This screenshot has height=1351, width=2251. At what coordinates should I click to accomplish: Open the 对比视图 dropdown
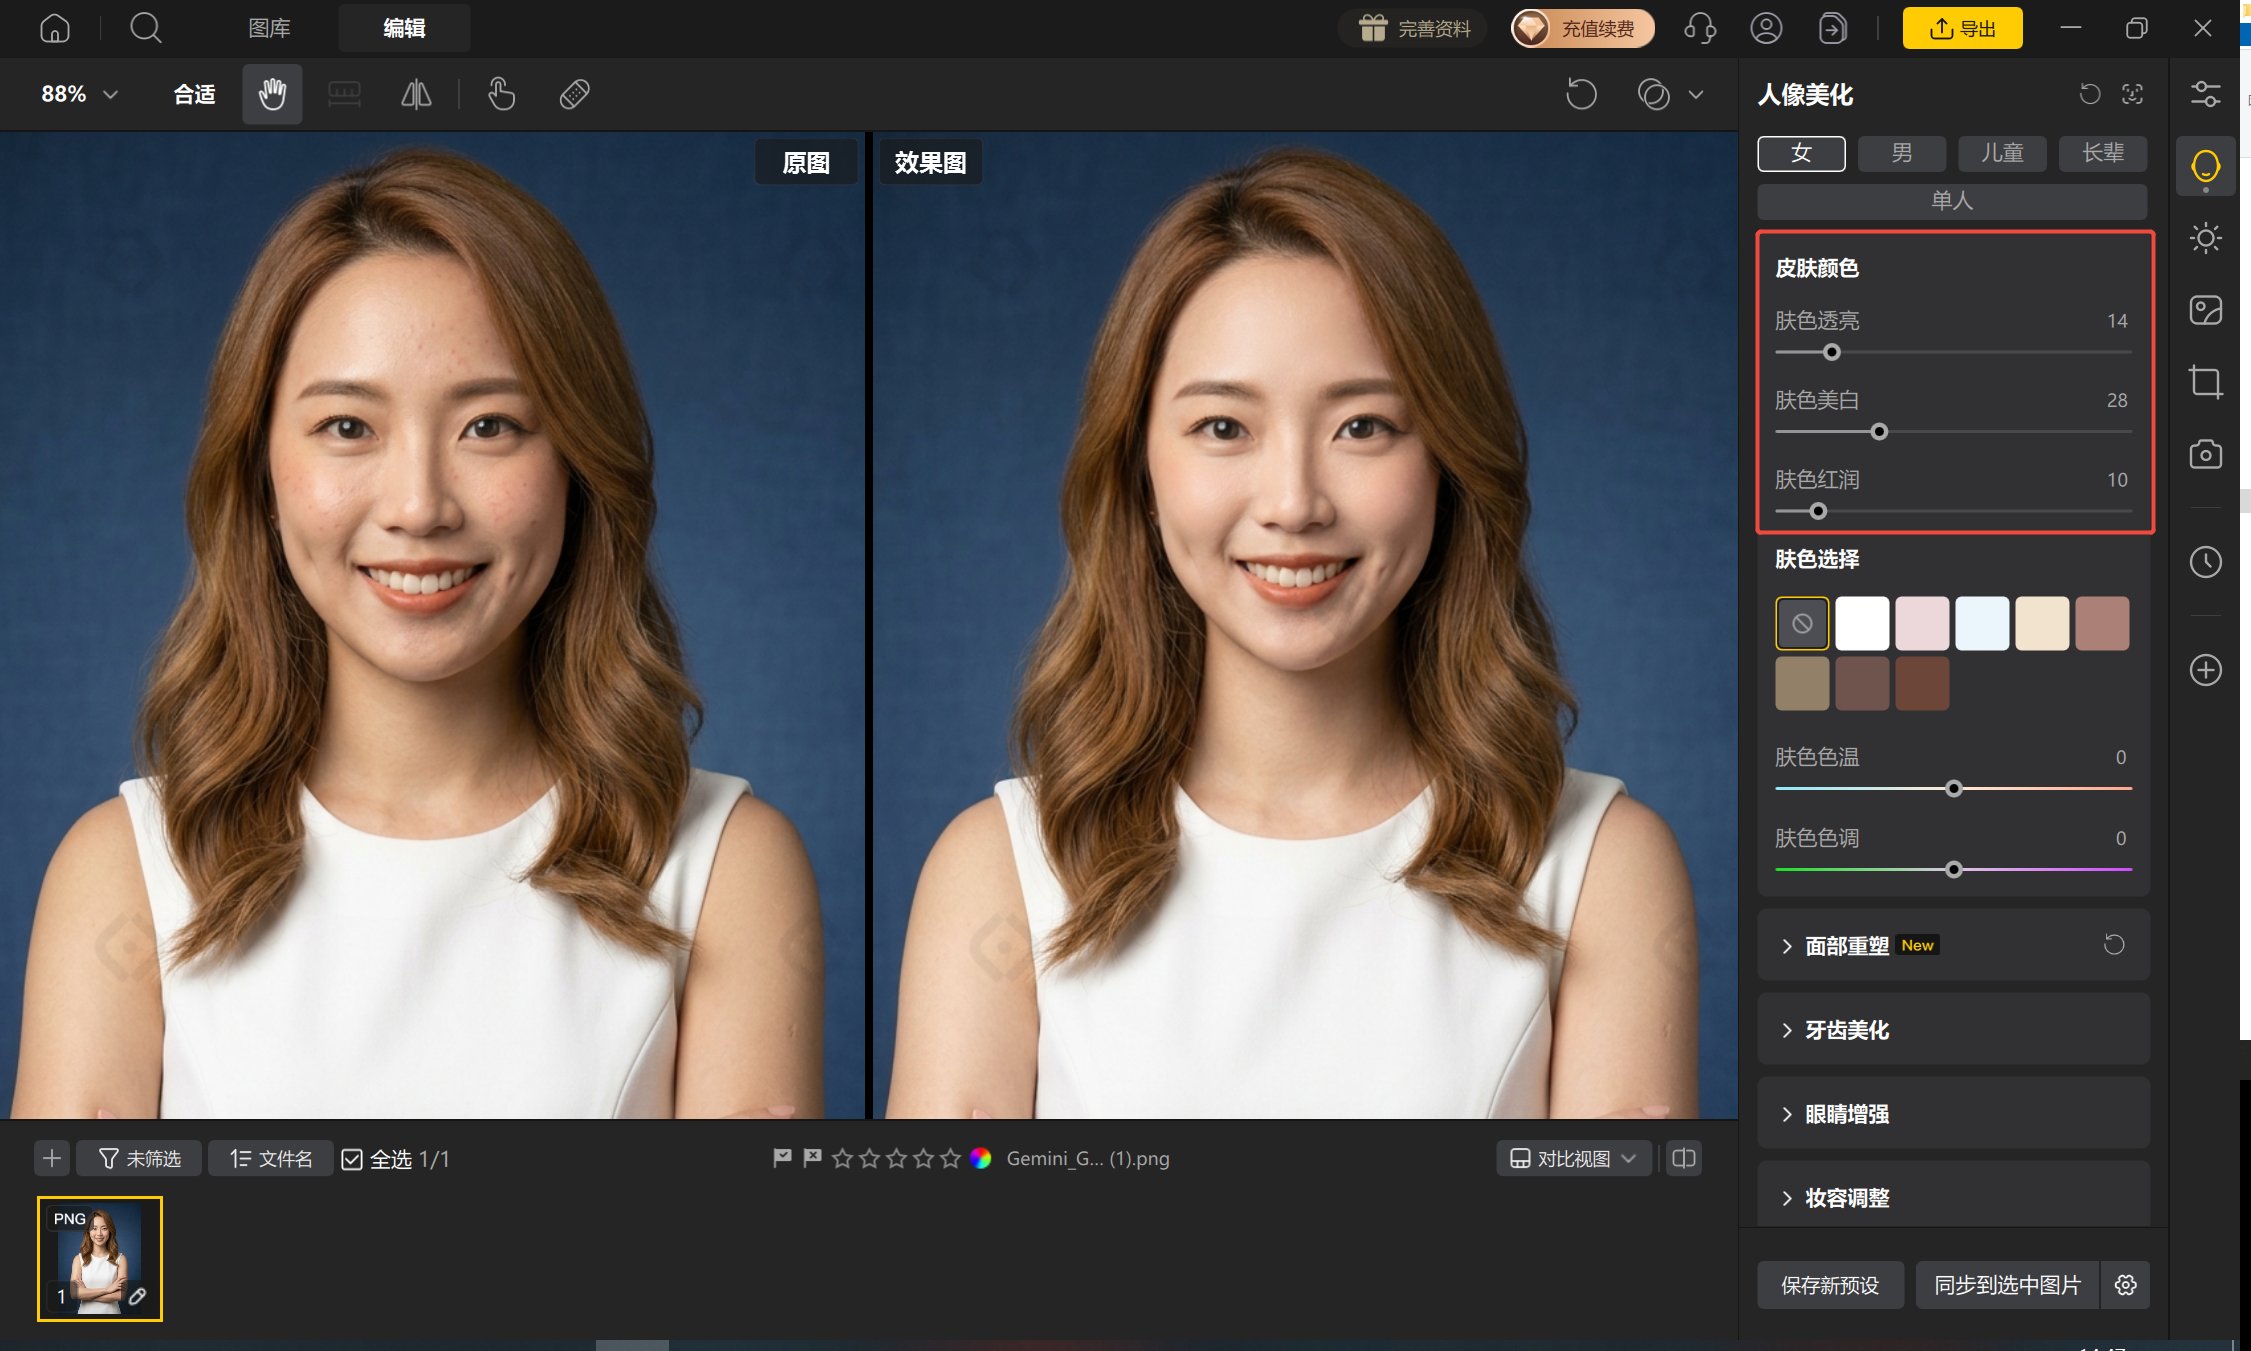(1573, 1158)
